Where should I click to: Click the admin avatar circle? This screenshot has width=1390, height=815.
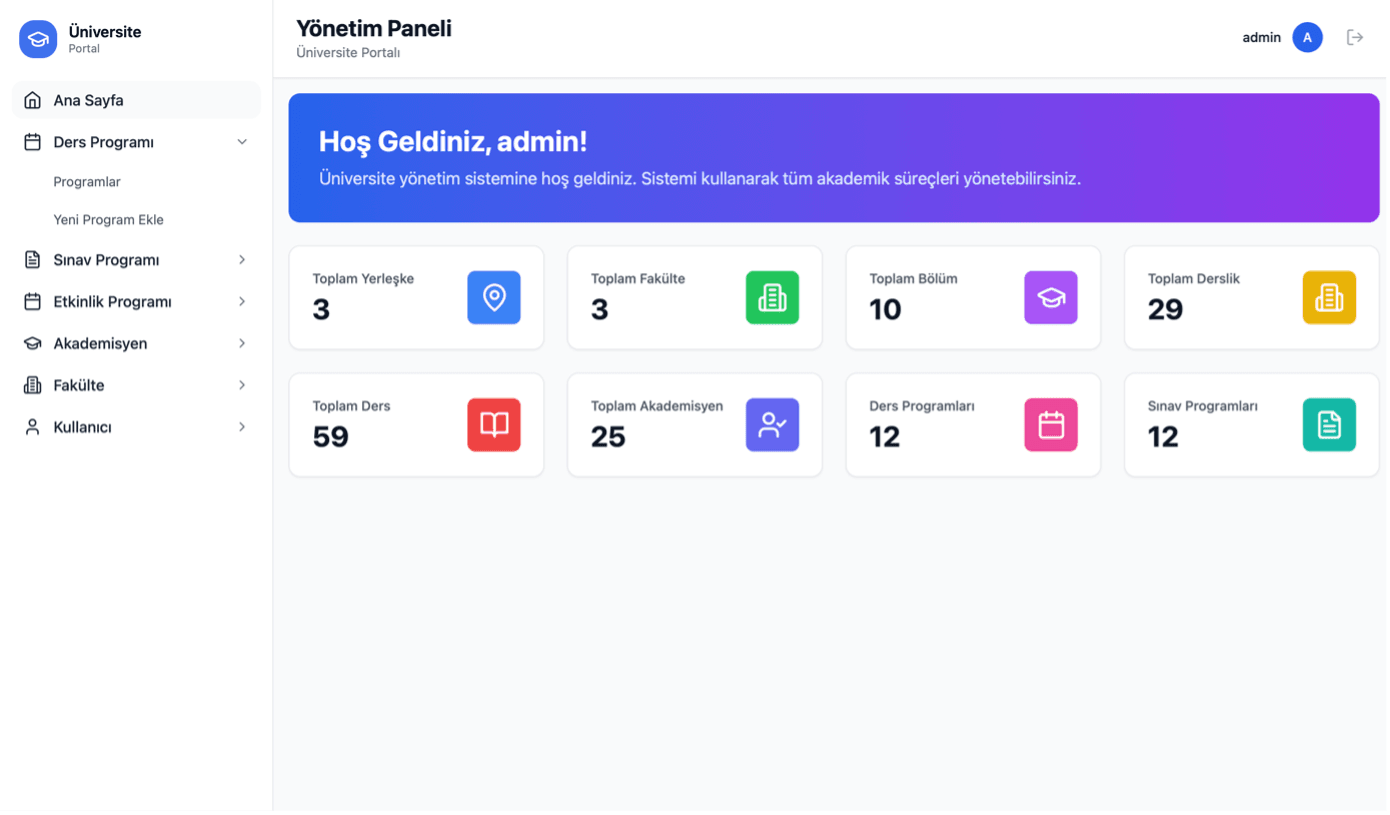click(x=1307, y=37)
